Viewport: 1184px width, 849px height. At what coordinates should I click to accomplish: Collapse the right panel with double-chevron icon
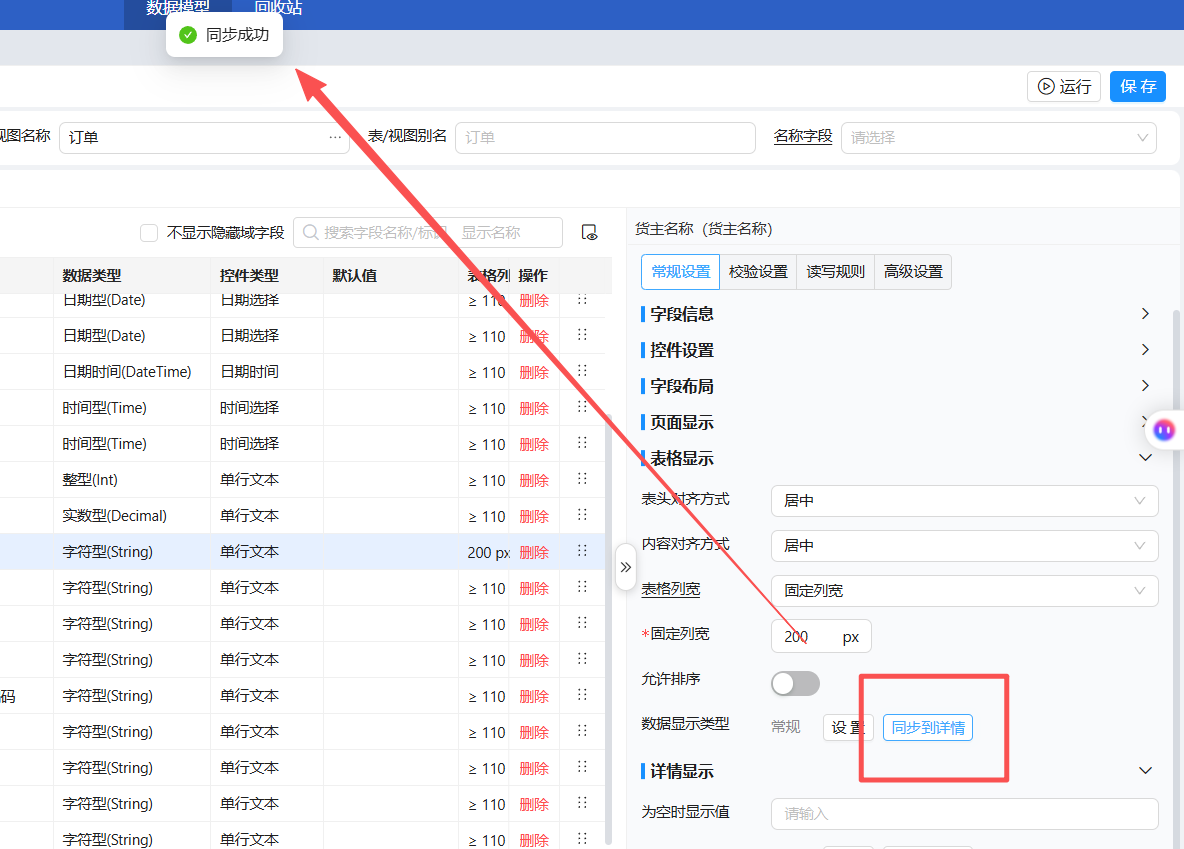pos(625,567)
